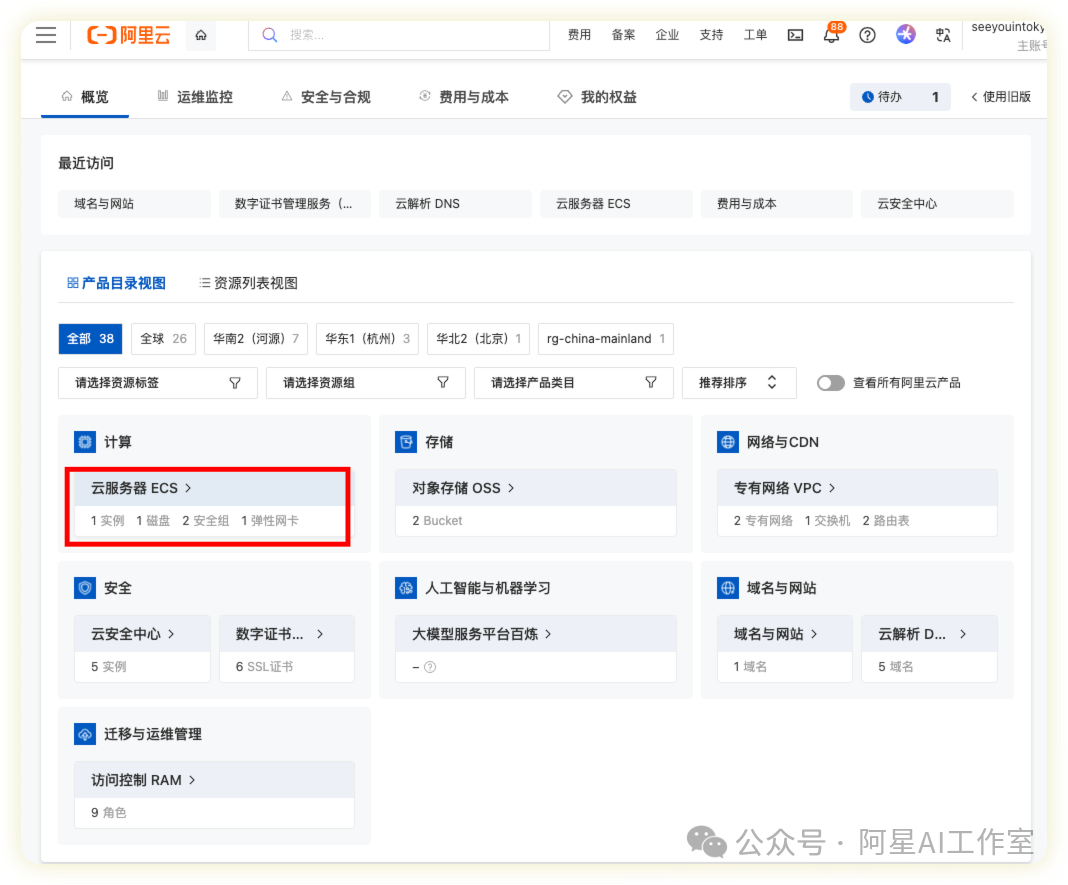Open 备案 in top menu
The width and height of the screenshot is (1068, 885).
623,35
